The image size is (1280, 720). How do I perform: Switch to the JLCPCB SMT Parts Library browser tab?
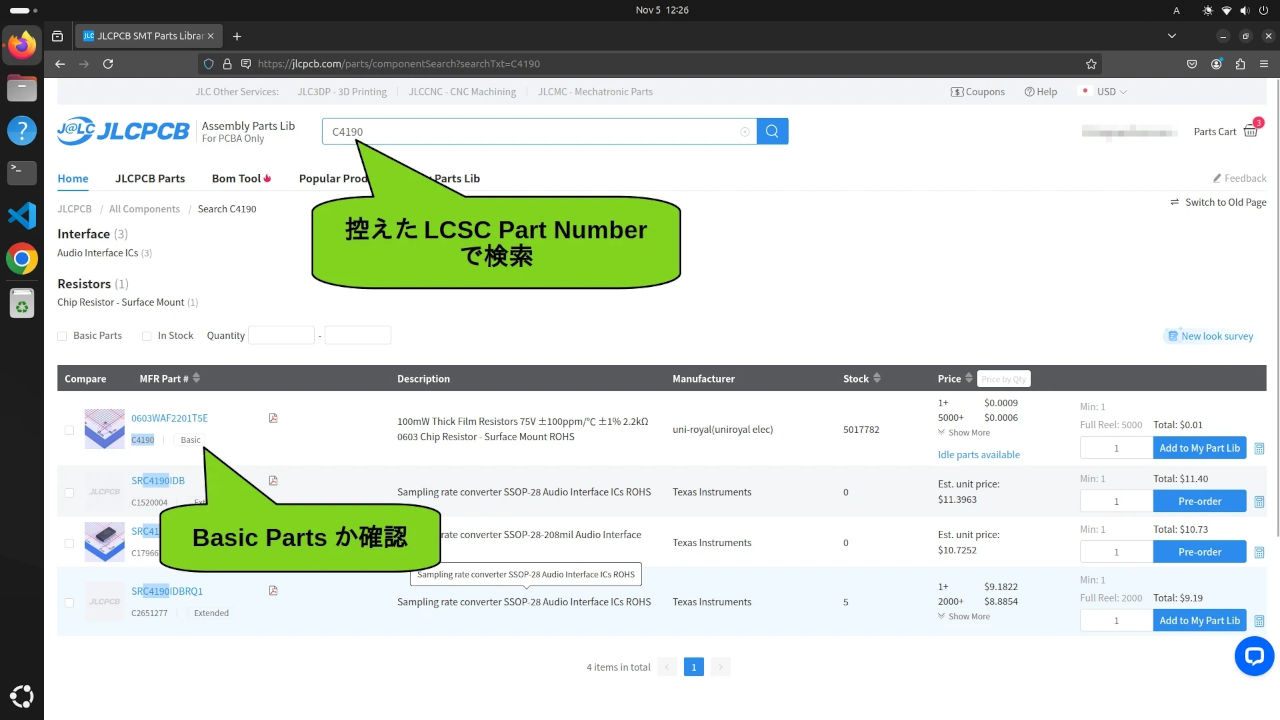pyautogui.click(x=148, y=36)
